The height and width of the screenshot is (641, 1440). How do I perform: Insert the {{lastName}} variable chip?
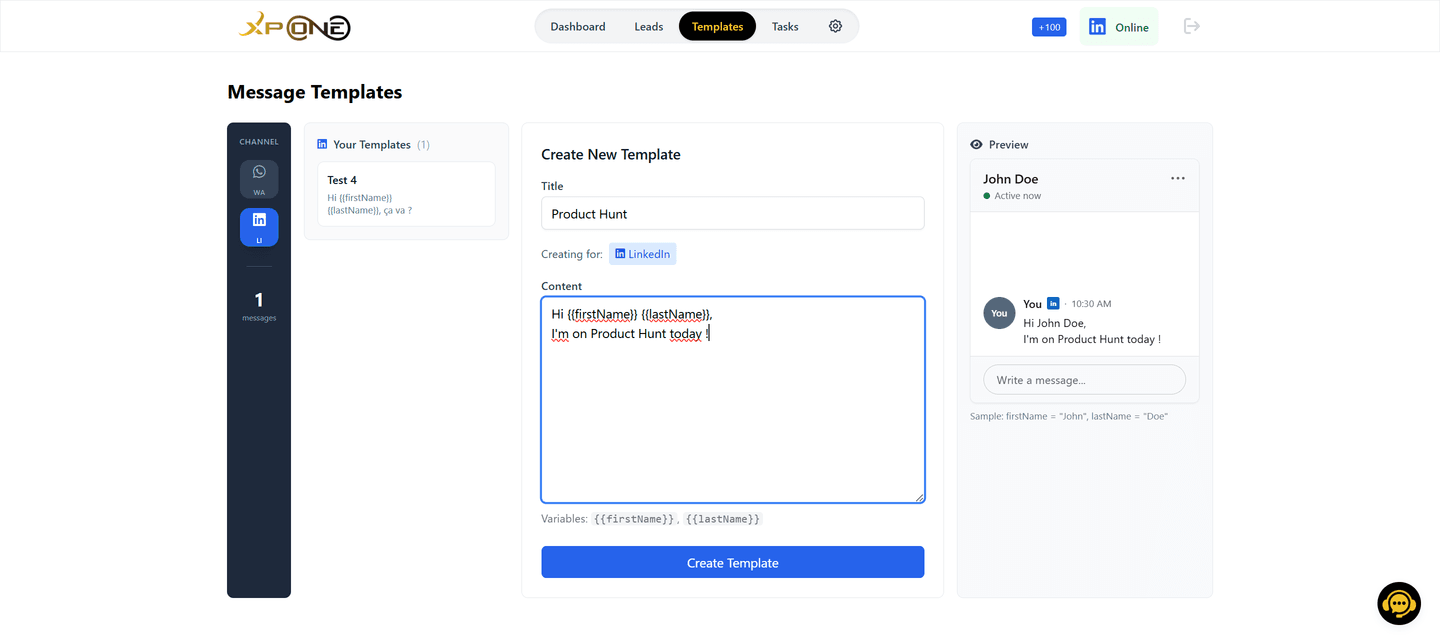pyautogui.click(x=723, y=519)
